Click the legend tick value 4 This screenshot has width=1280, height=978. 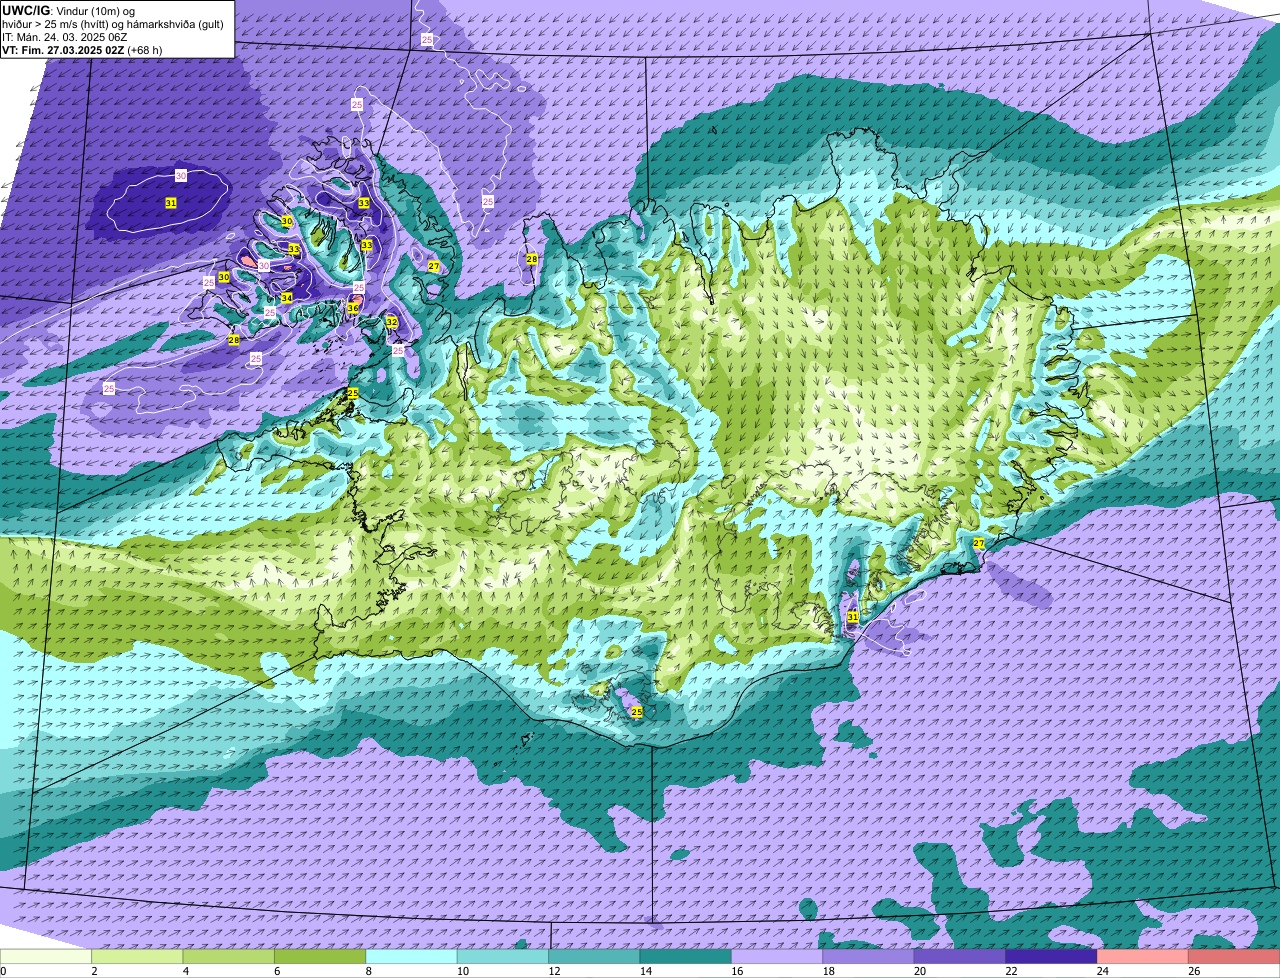tap(185, 971)
